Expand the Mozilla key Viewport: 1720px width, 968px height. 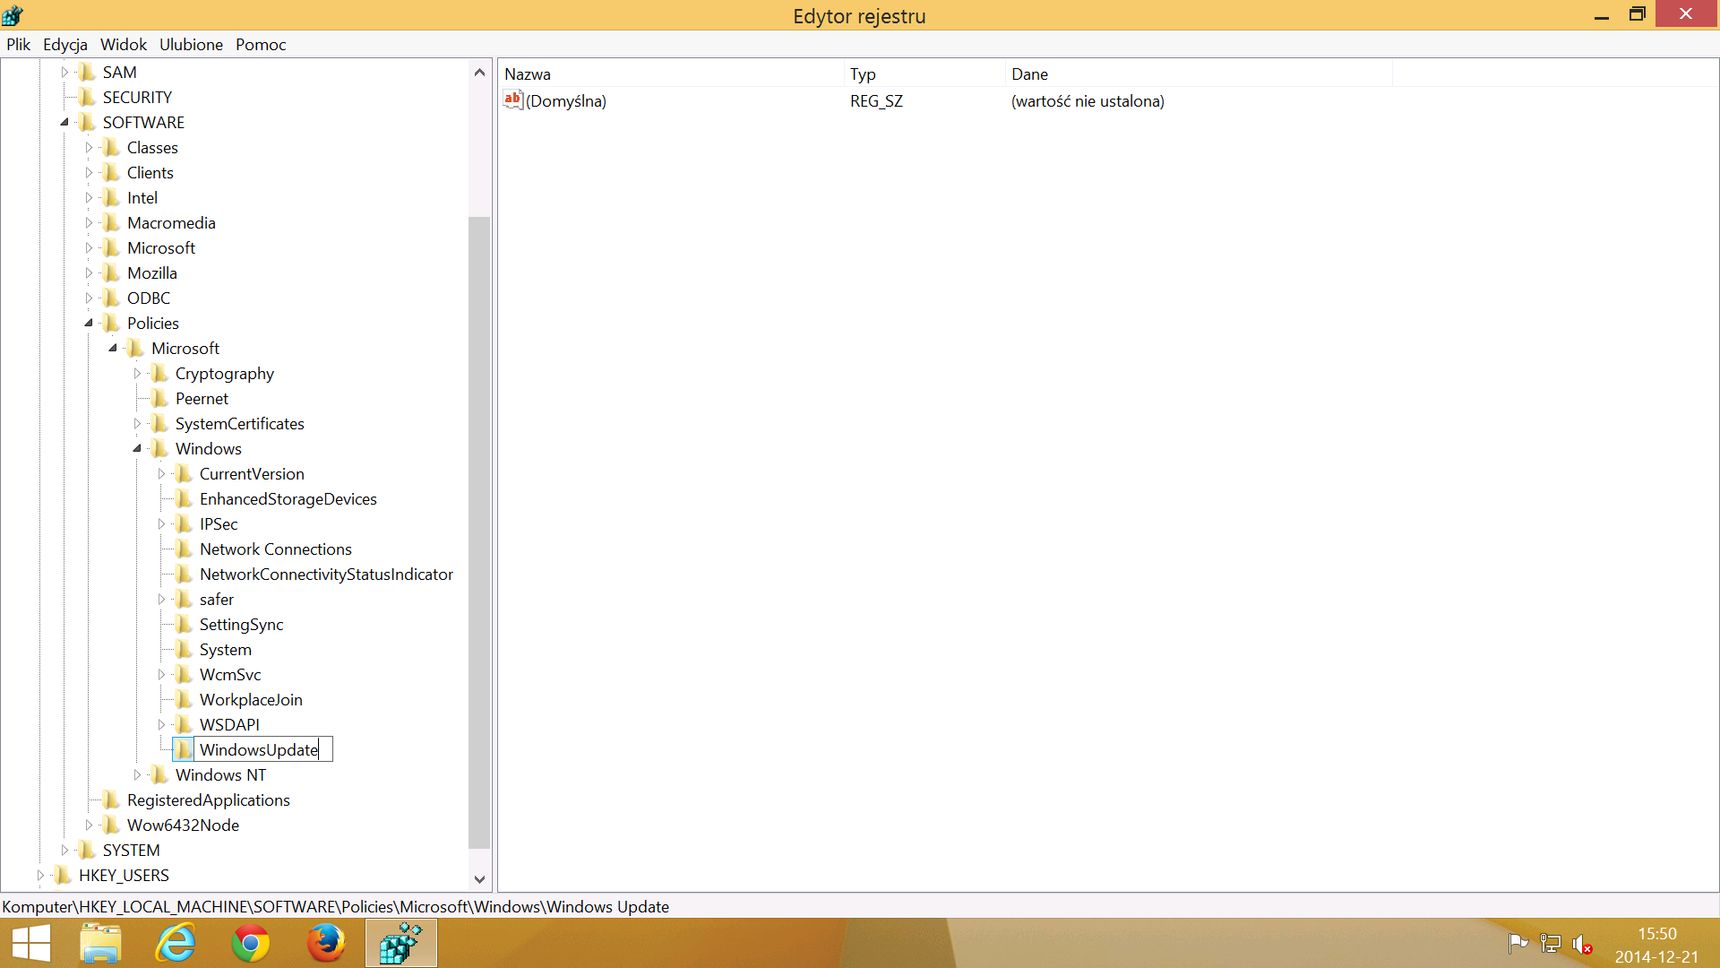tap(88, 272)
